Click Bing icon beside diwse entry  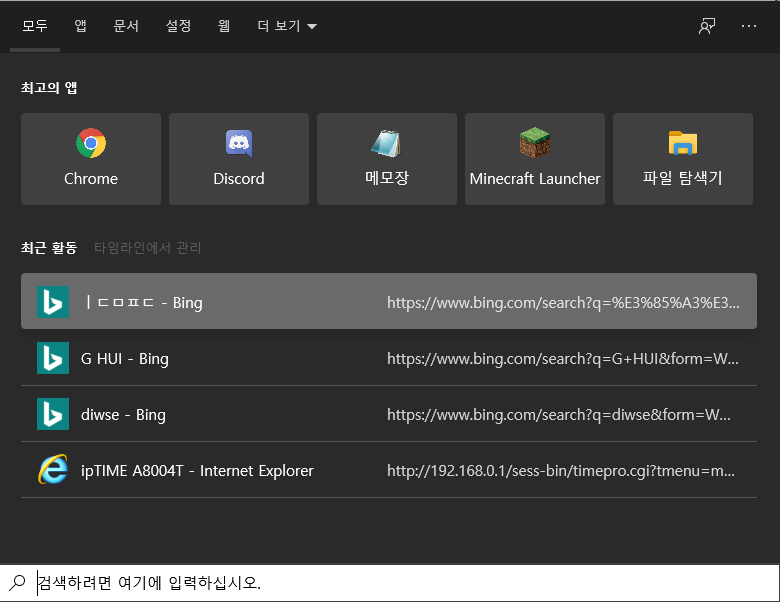pyautogui.click(x=53, y=414)
